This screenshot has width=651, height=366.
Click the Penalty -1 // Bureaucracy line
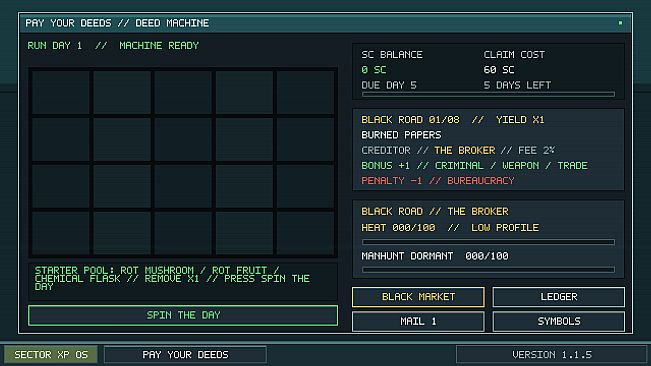pos(438,181)
